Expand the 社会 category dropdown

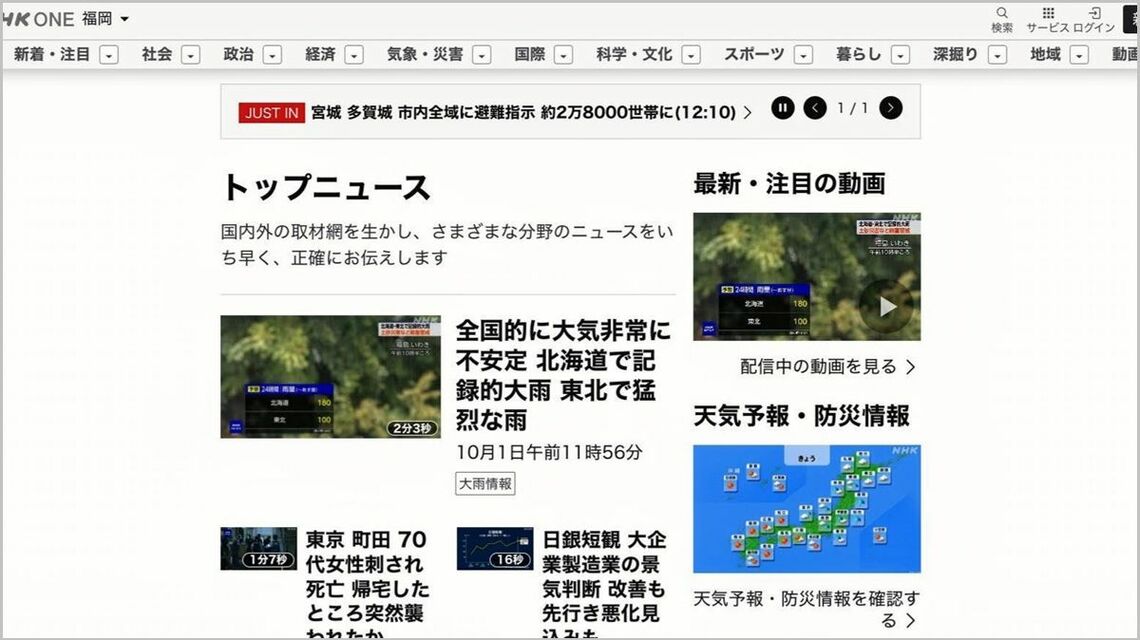(x=190, y=55)
